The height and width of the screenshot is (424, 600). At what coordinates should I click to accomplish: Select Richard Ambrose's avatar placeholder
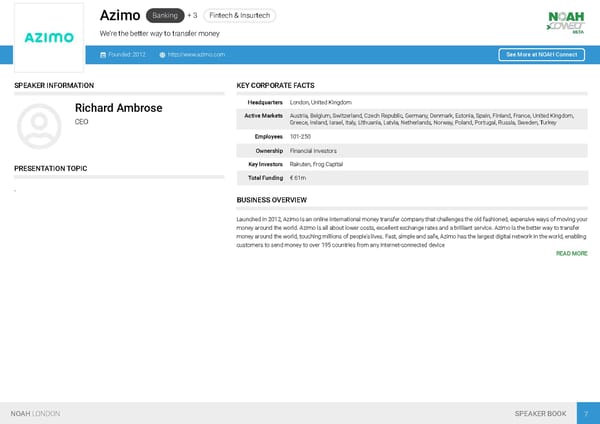(x=40, y=124)
